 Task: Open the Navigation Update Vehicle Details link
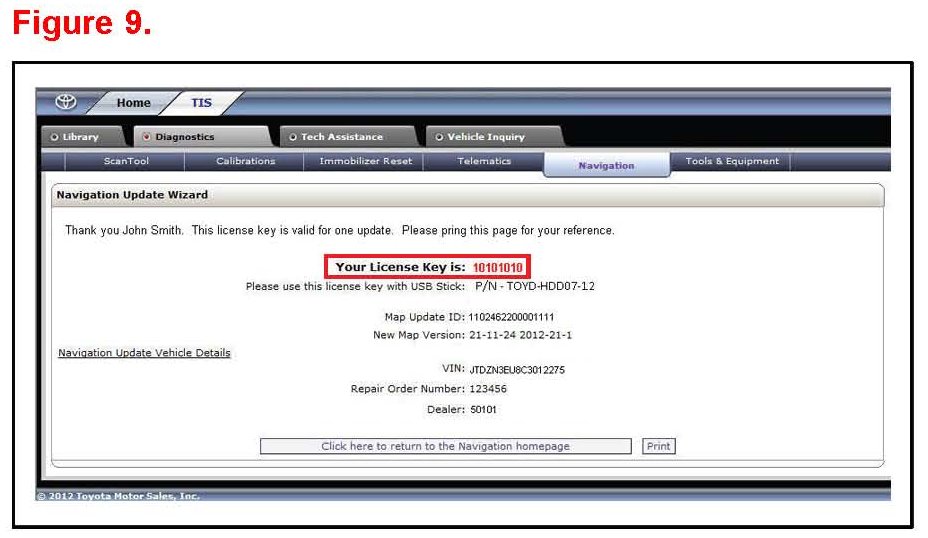pos(144,353)
